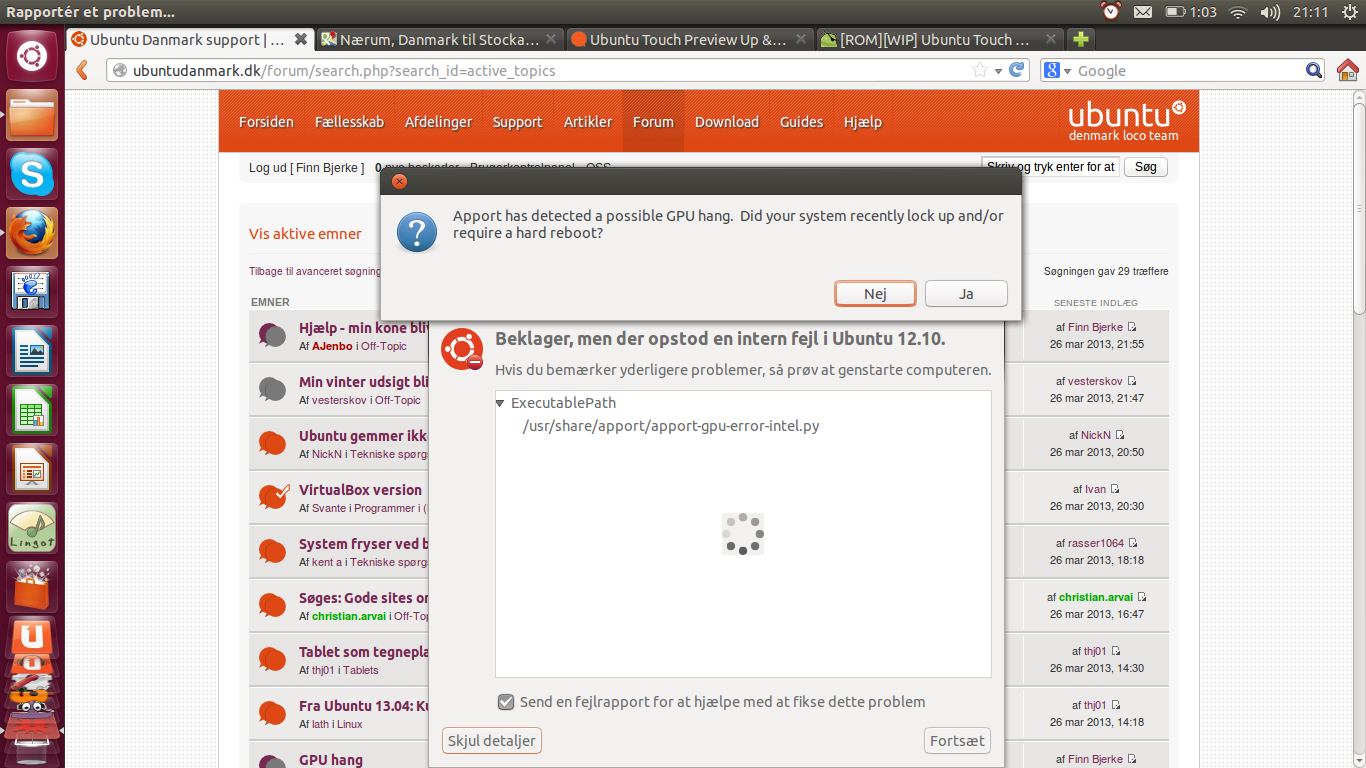This screenshot has height=768, width=1366.
Task: Click the ubuntu denmark loco team logo
Action: [1127, 121]
